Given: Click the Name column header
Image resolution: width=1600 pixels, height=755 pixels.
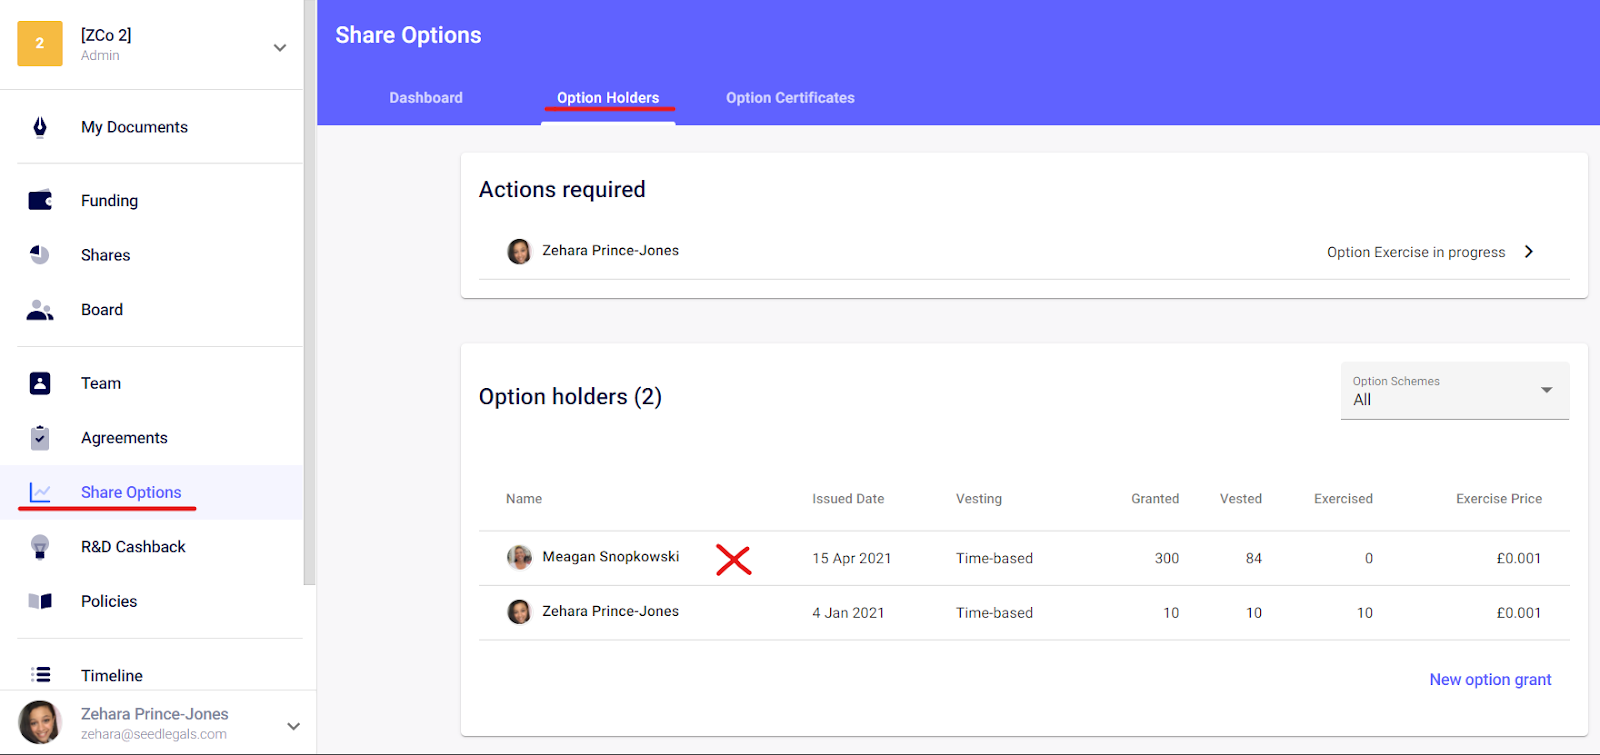Looking at the screenshot, I should tap(524, 499).
